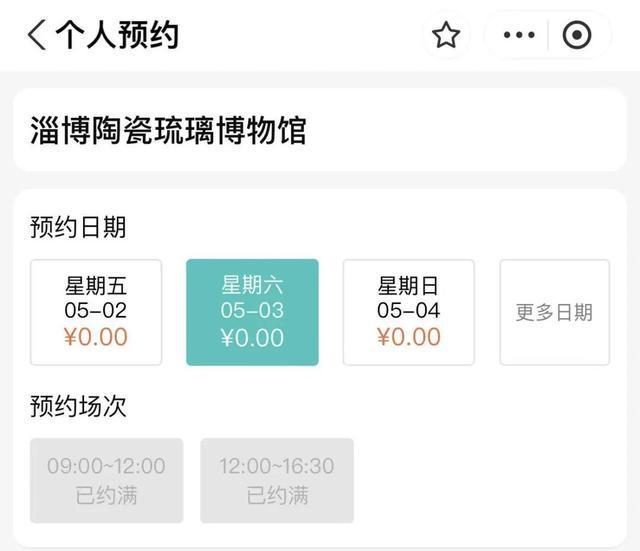640x551 pixels.
Task: Choose the 星期日 05-04 date card
Action: [409, 312]
